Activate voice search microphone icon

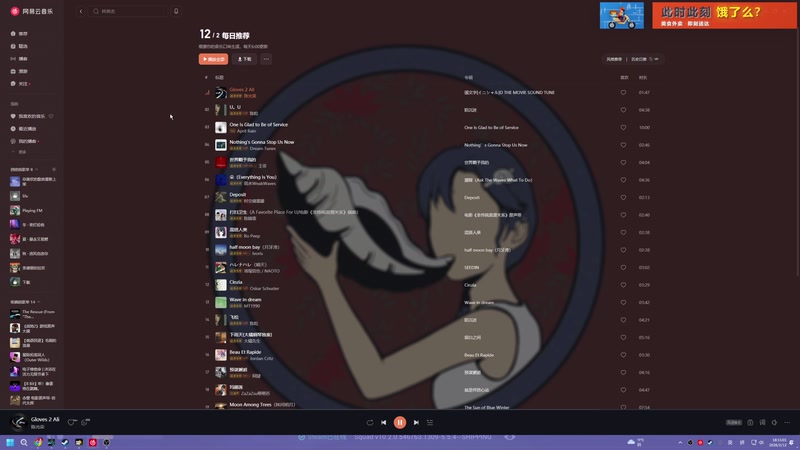176,11
